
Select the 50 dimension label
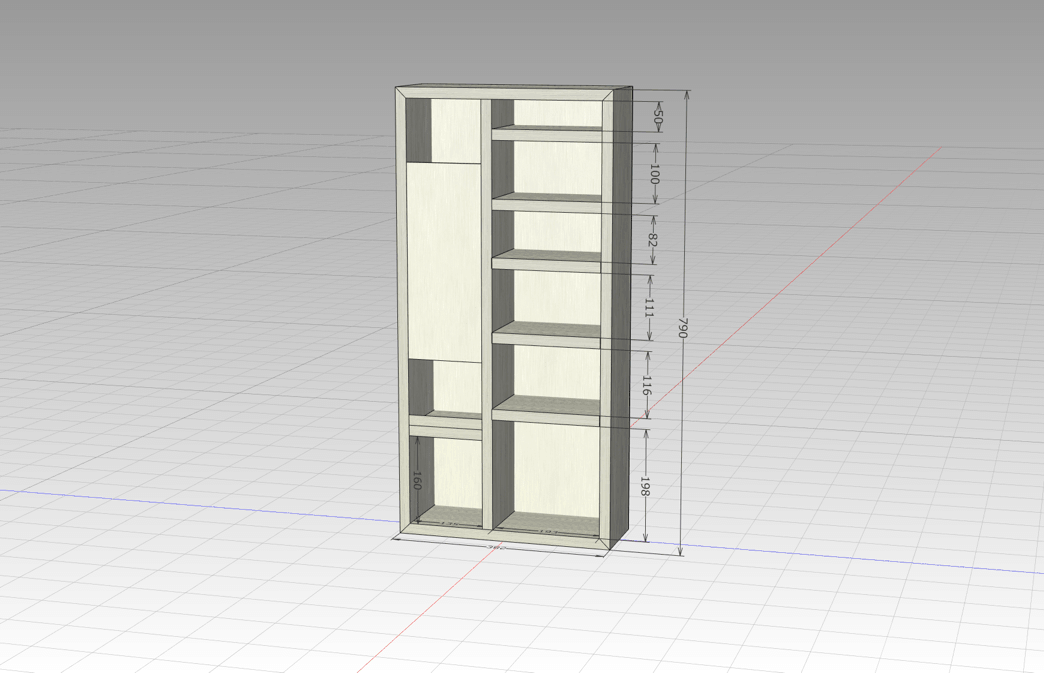(x=658, y=118)
